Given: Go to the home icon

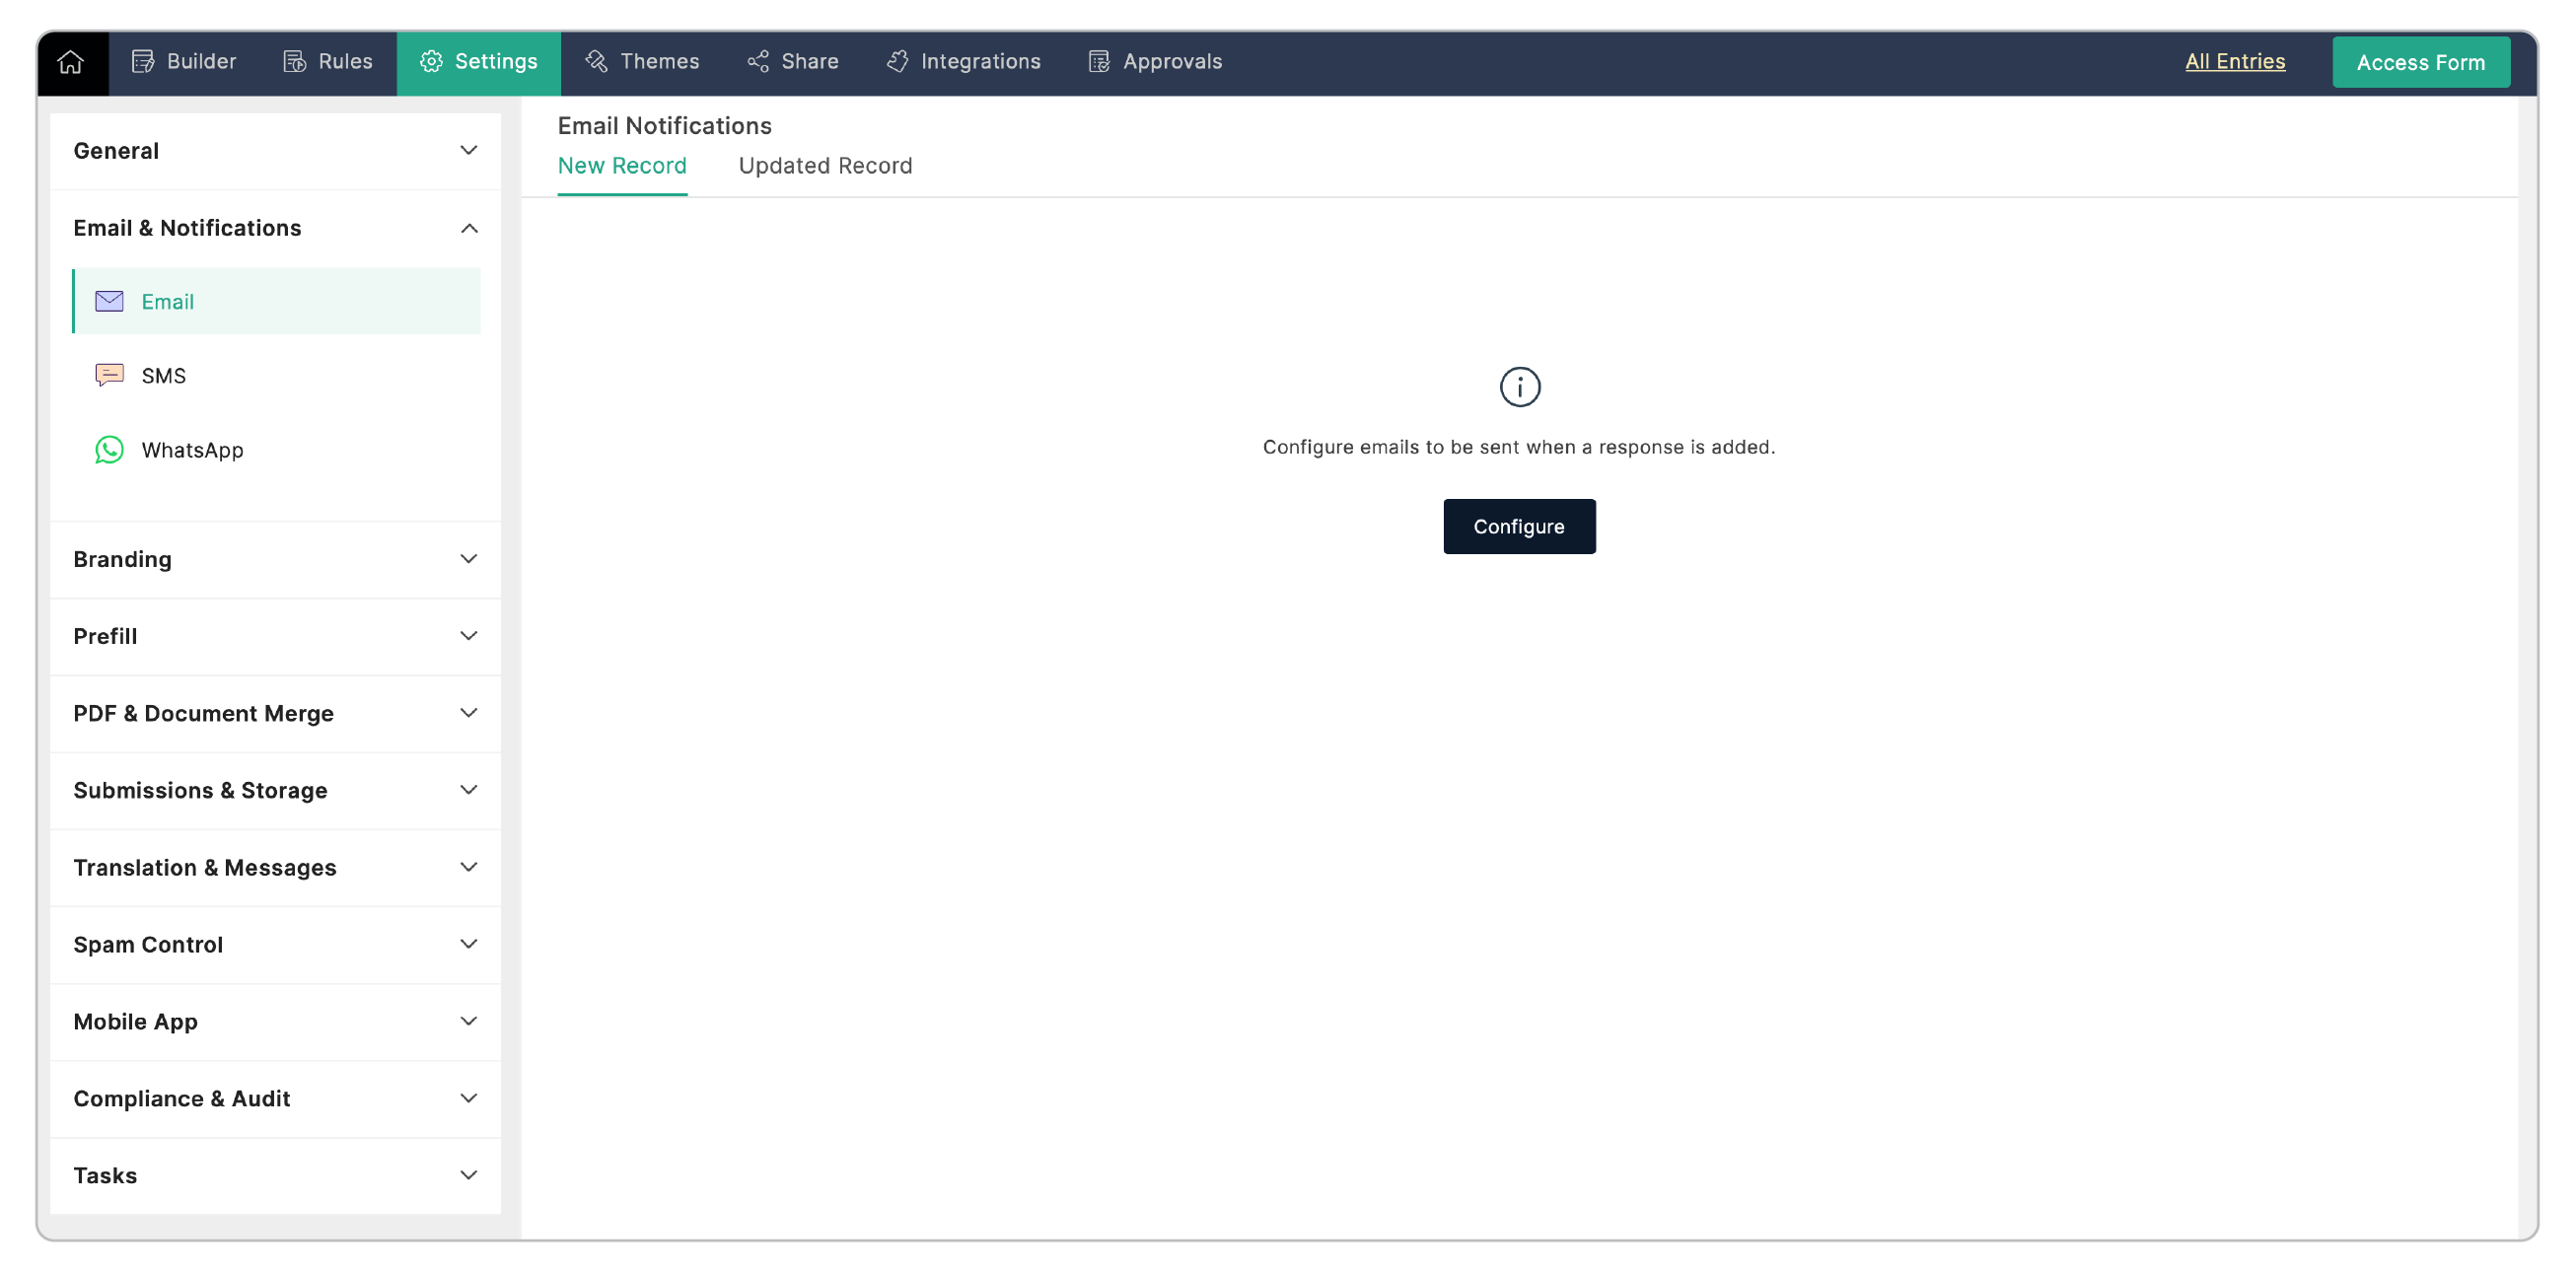Looking at the screenshot, I should (70, 62).
